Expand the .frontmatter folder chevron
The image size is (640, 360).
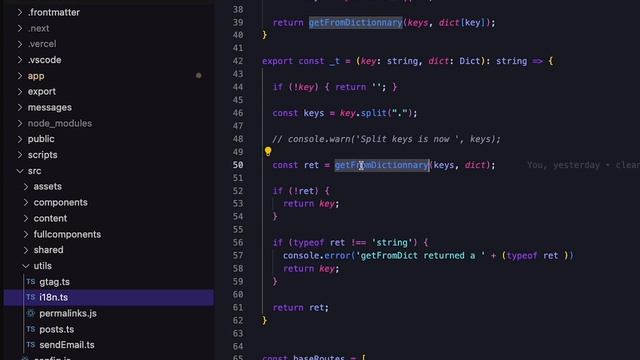pyautogui.click(x=20, y=13)
